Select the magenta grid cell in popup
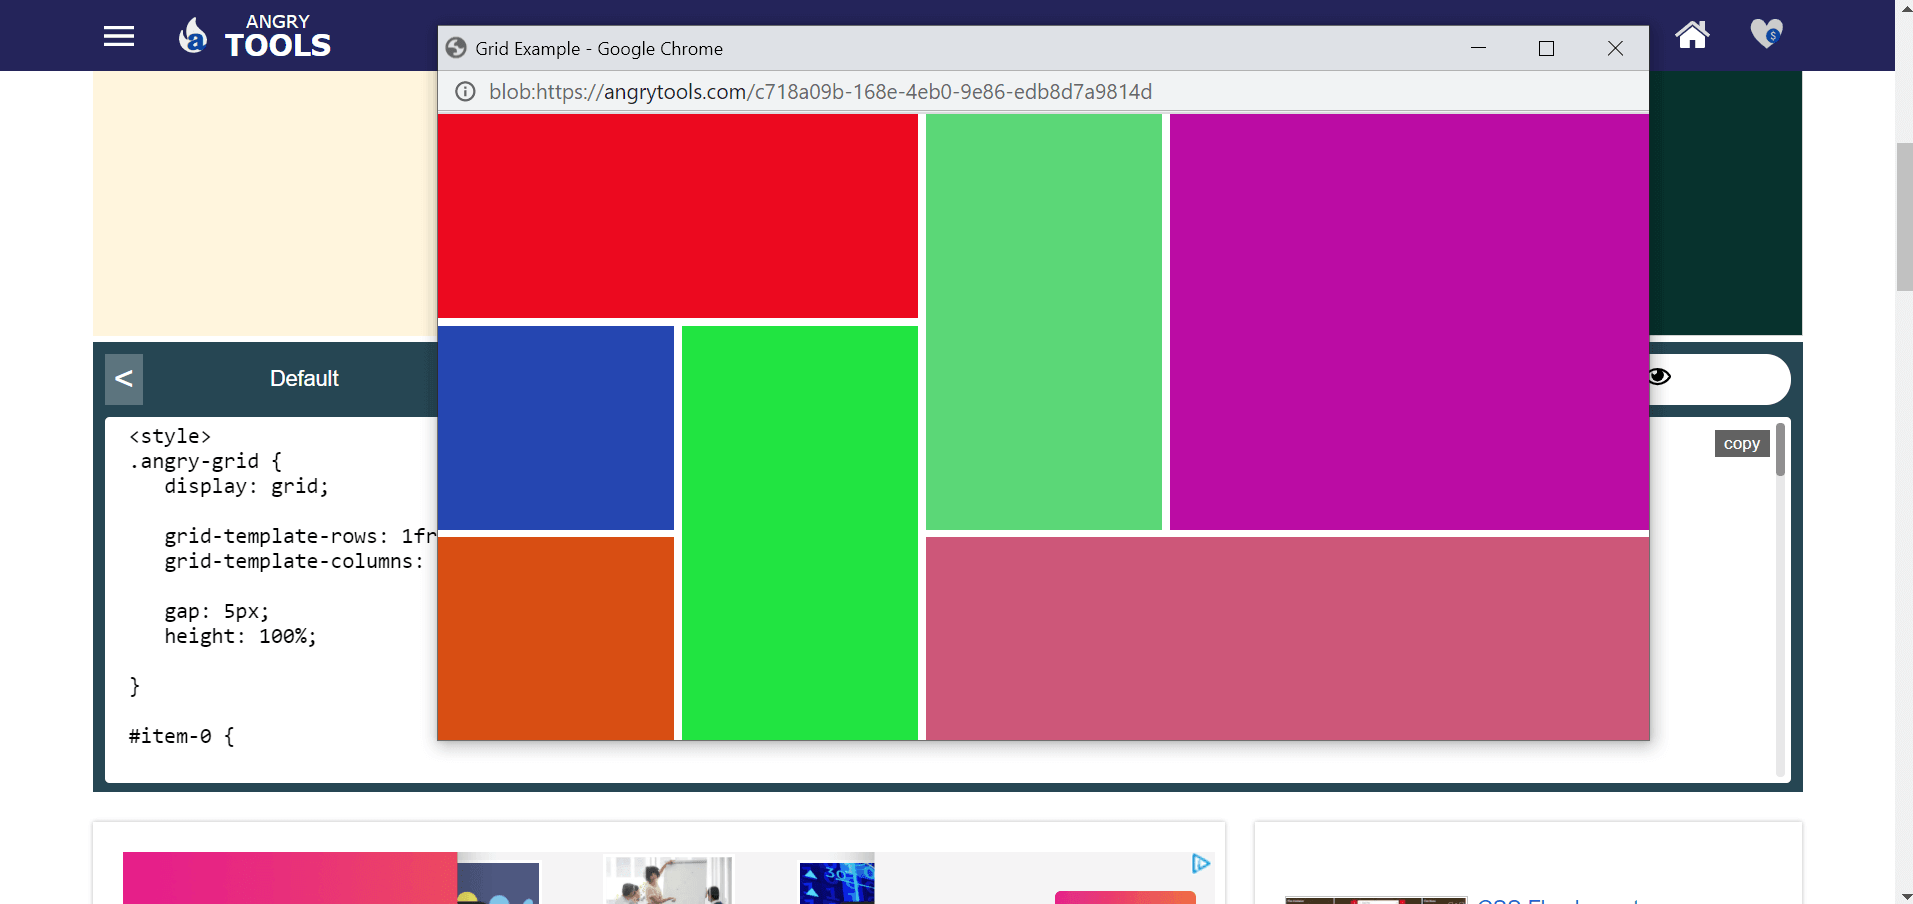 [1409, 322]
